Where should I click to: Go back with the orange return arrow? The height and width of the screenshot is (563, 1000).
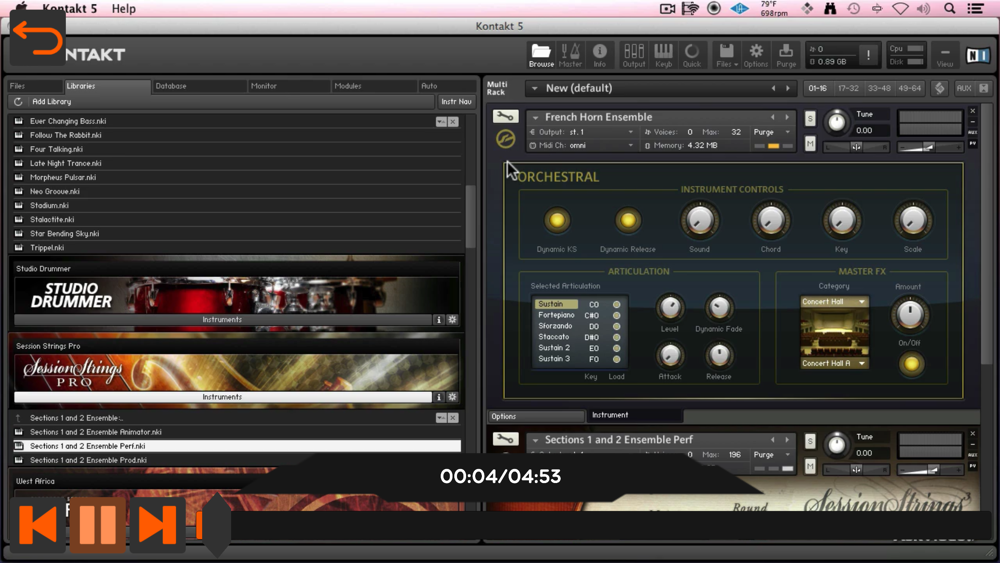[x=37, y=38]
